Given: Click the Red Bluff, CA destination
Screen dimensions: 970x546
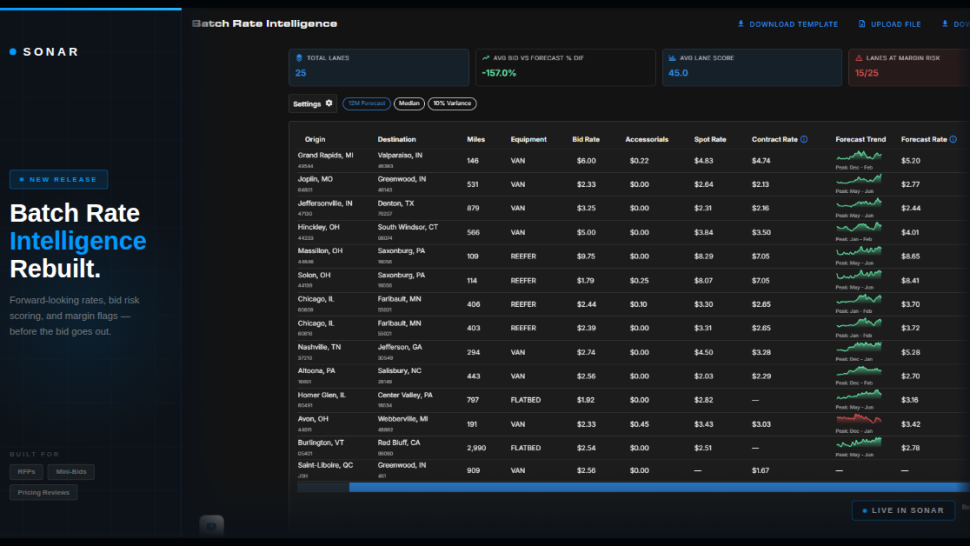Looking at the screenshot, I should coord(399,443).
